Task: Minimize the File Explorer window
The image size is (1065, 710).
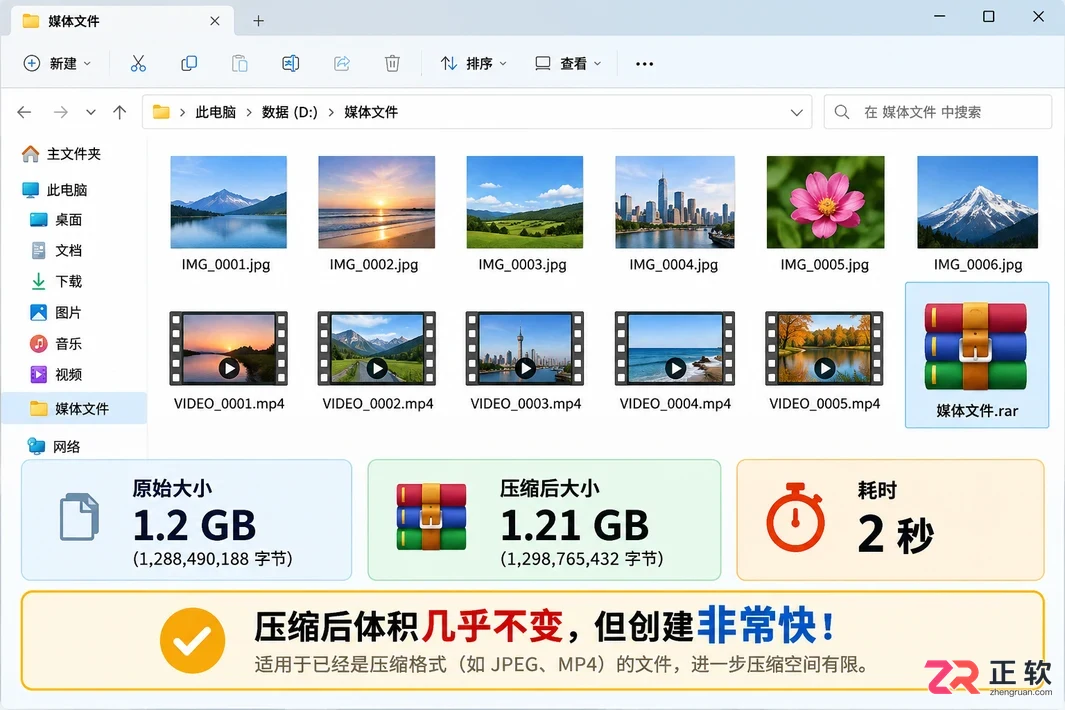Action: coord(939,17)
